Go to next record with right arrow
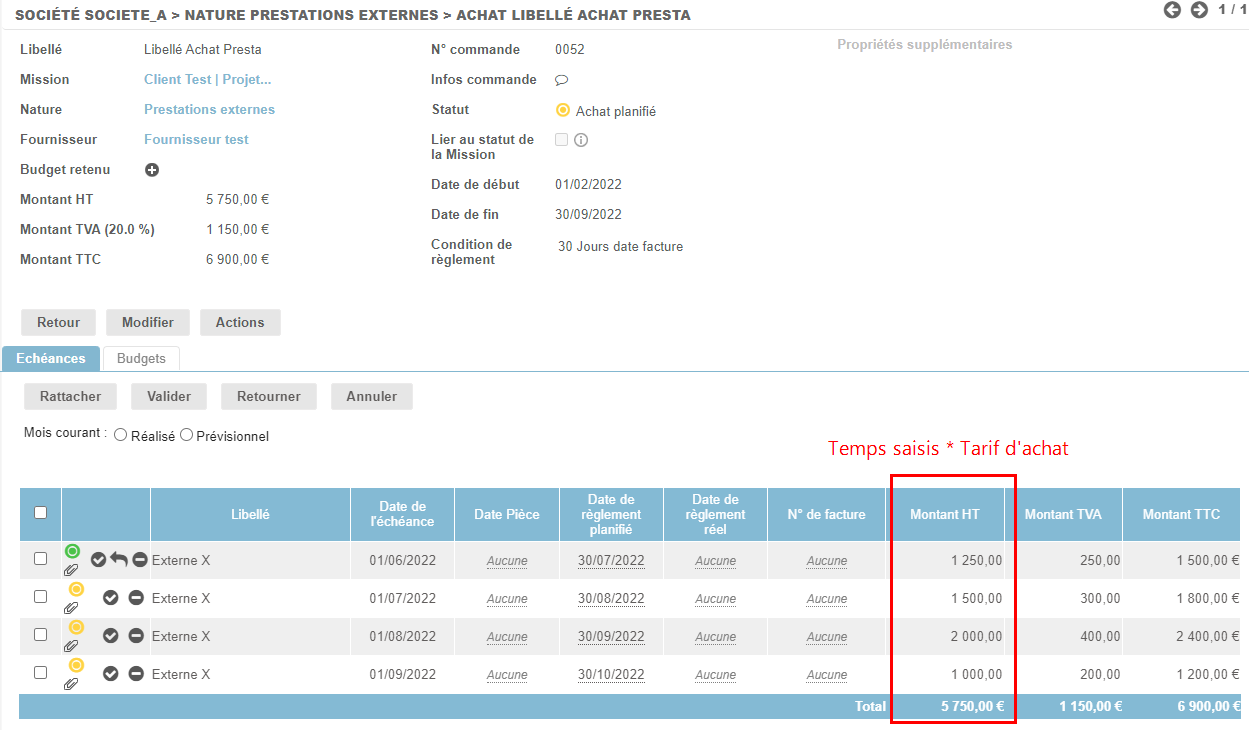 [1199, 10]
